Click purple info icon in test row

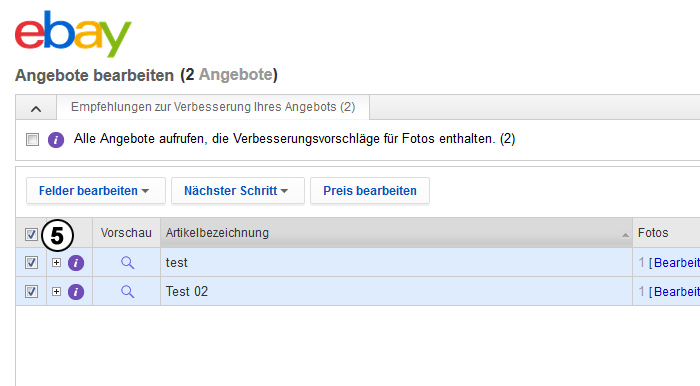[76, 263]
